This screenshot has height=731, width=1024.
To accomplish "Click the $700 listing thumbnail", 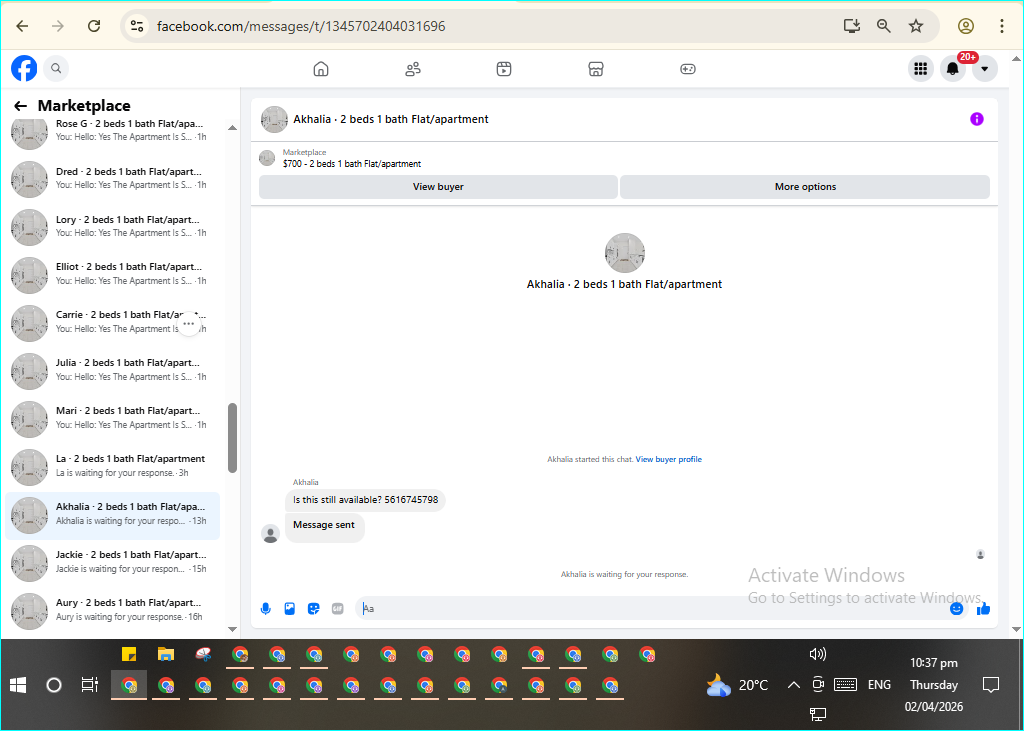I will click(266, 157).
